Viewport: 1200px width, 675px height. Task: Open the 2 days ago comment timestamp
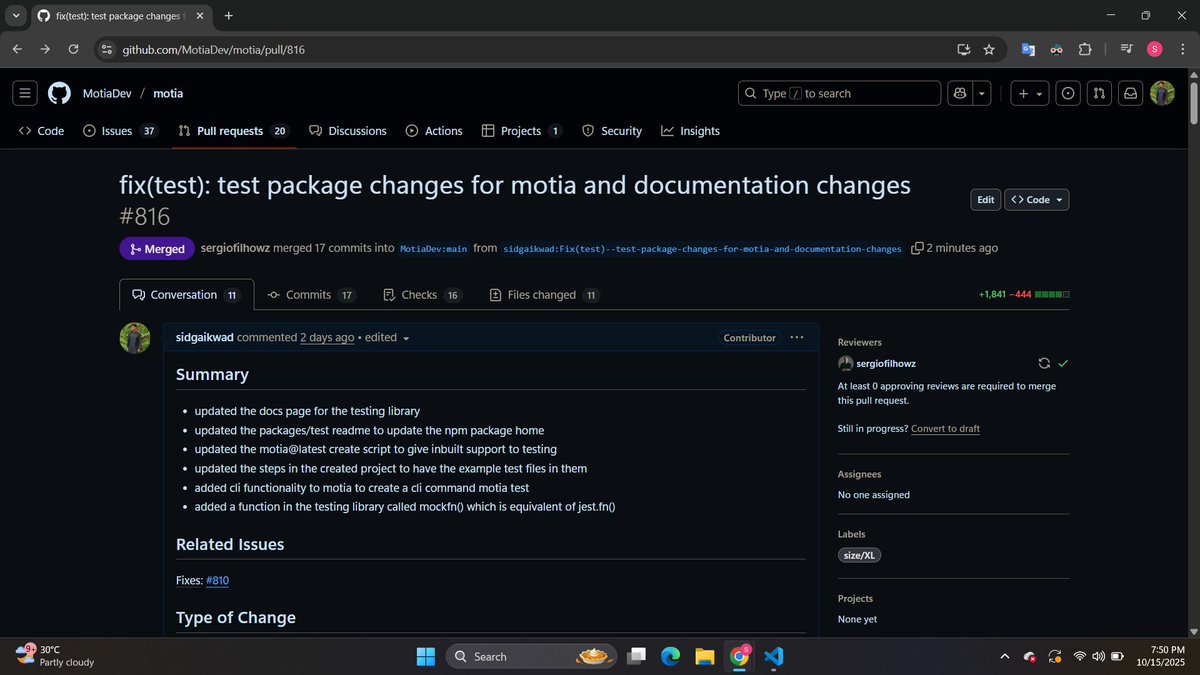pyautogui.click(x=327, y=338)
